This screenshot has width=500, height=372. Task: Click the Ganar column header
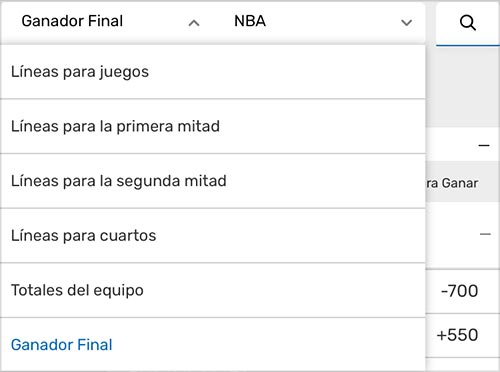(x=460, y=183)
